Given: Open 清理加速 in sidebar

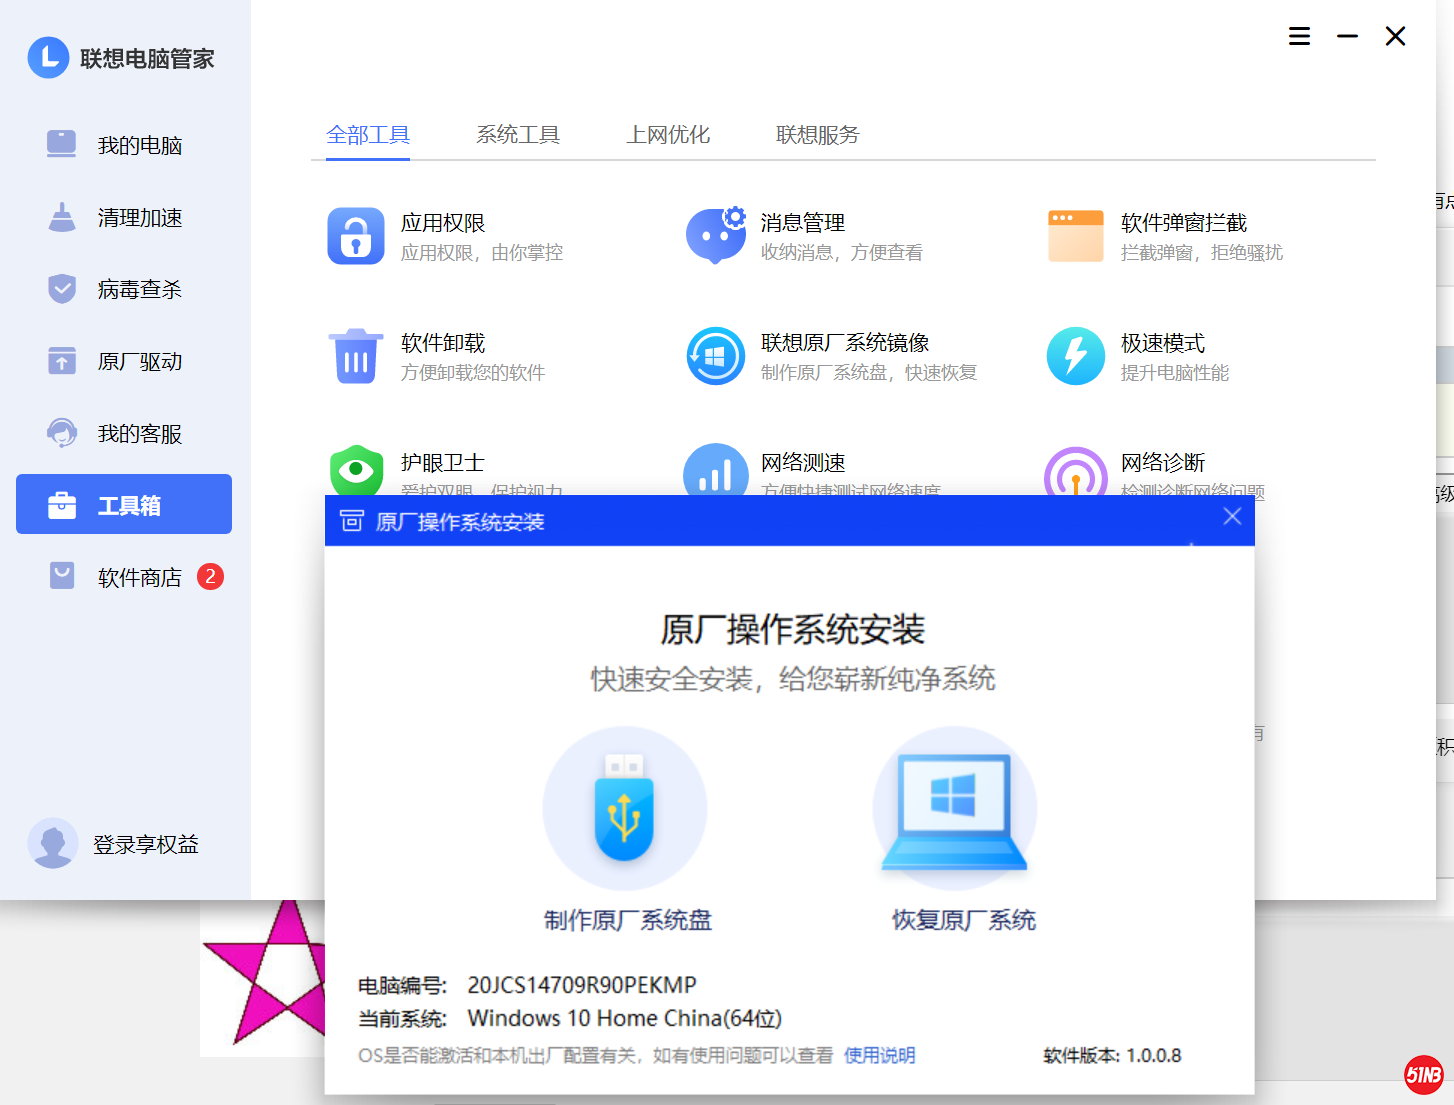Looking at the screenshot, I should click(139, 218).
